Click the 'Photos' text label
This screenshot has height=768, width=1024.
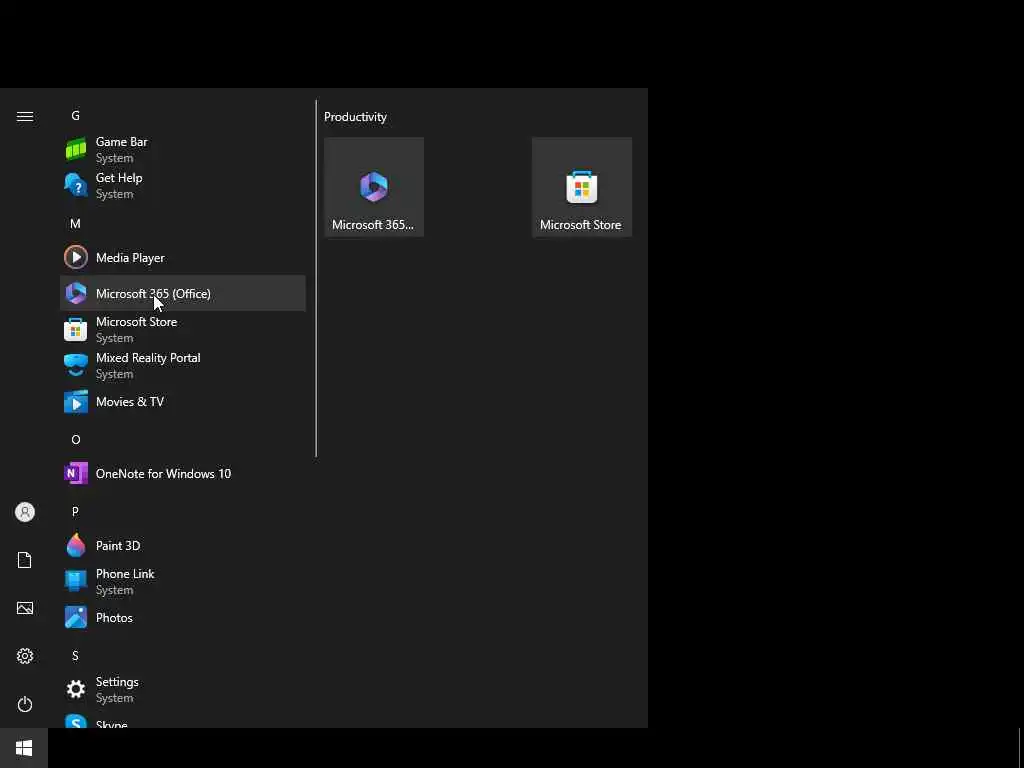click(x=114, y=618)
